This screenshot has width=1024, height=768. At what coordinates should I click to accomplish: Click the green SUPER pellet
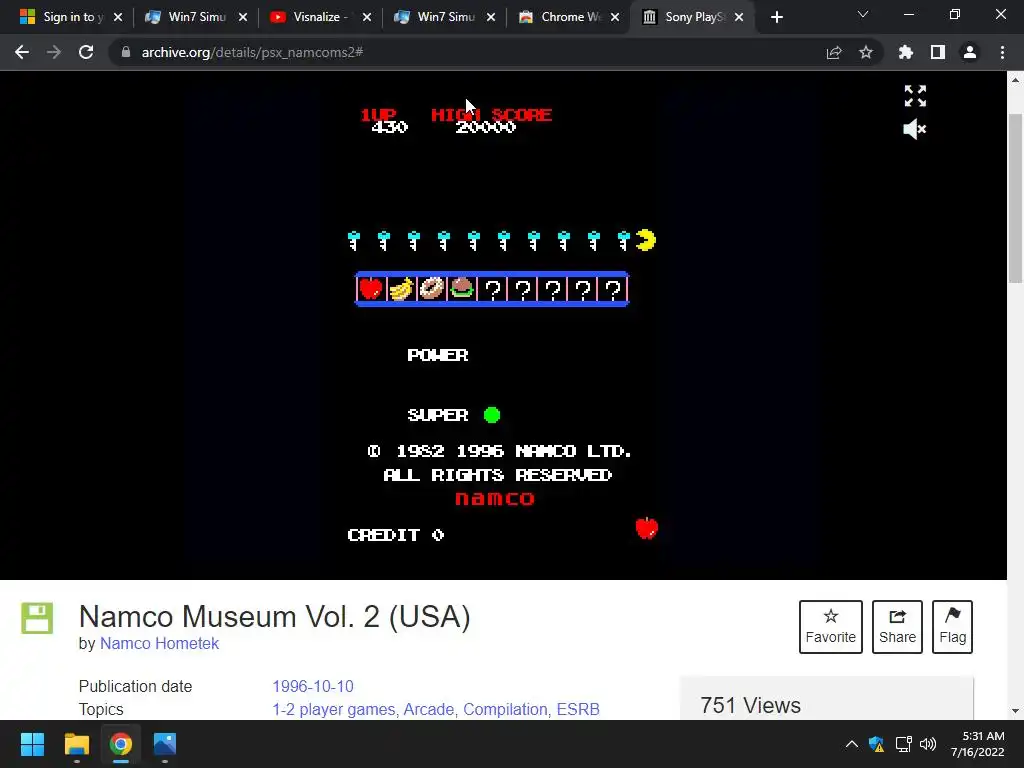pyautogui.click(x=492, y=415)
